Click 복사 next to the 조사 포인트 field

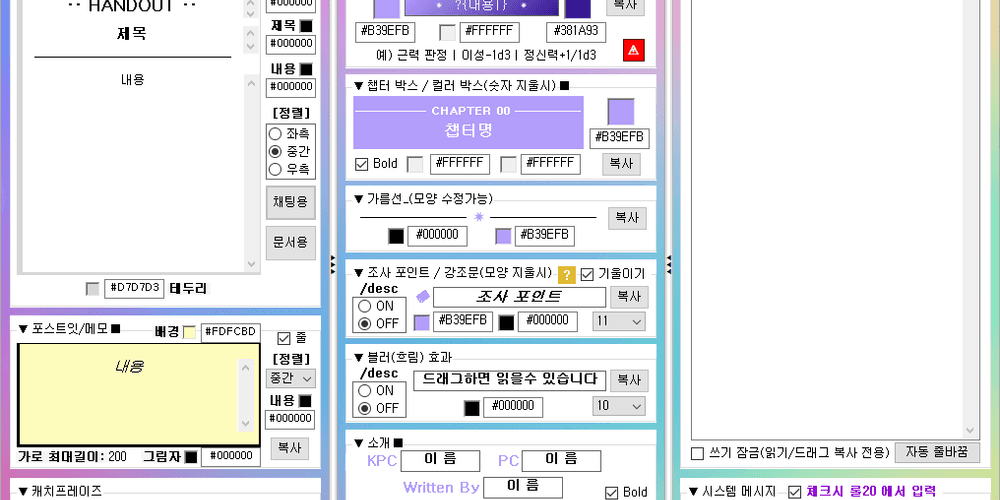[629, 297]
